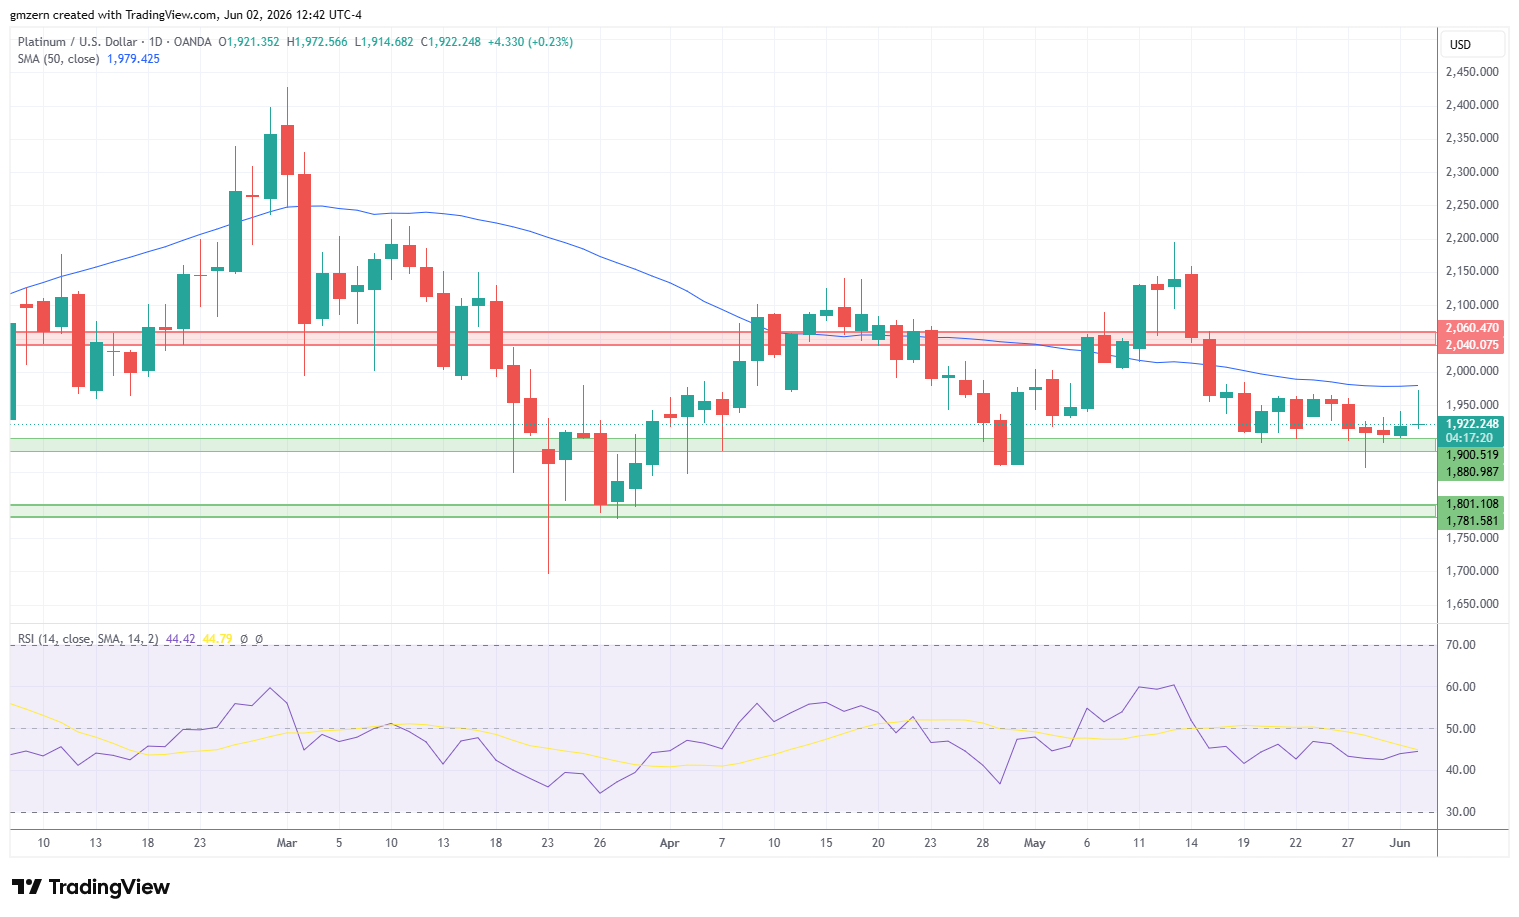
Task: Select the red resistance zone band
Action: (723, 338)
